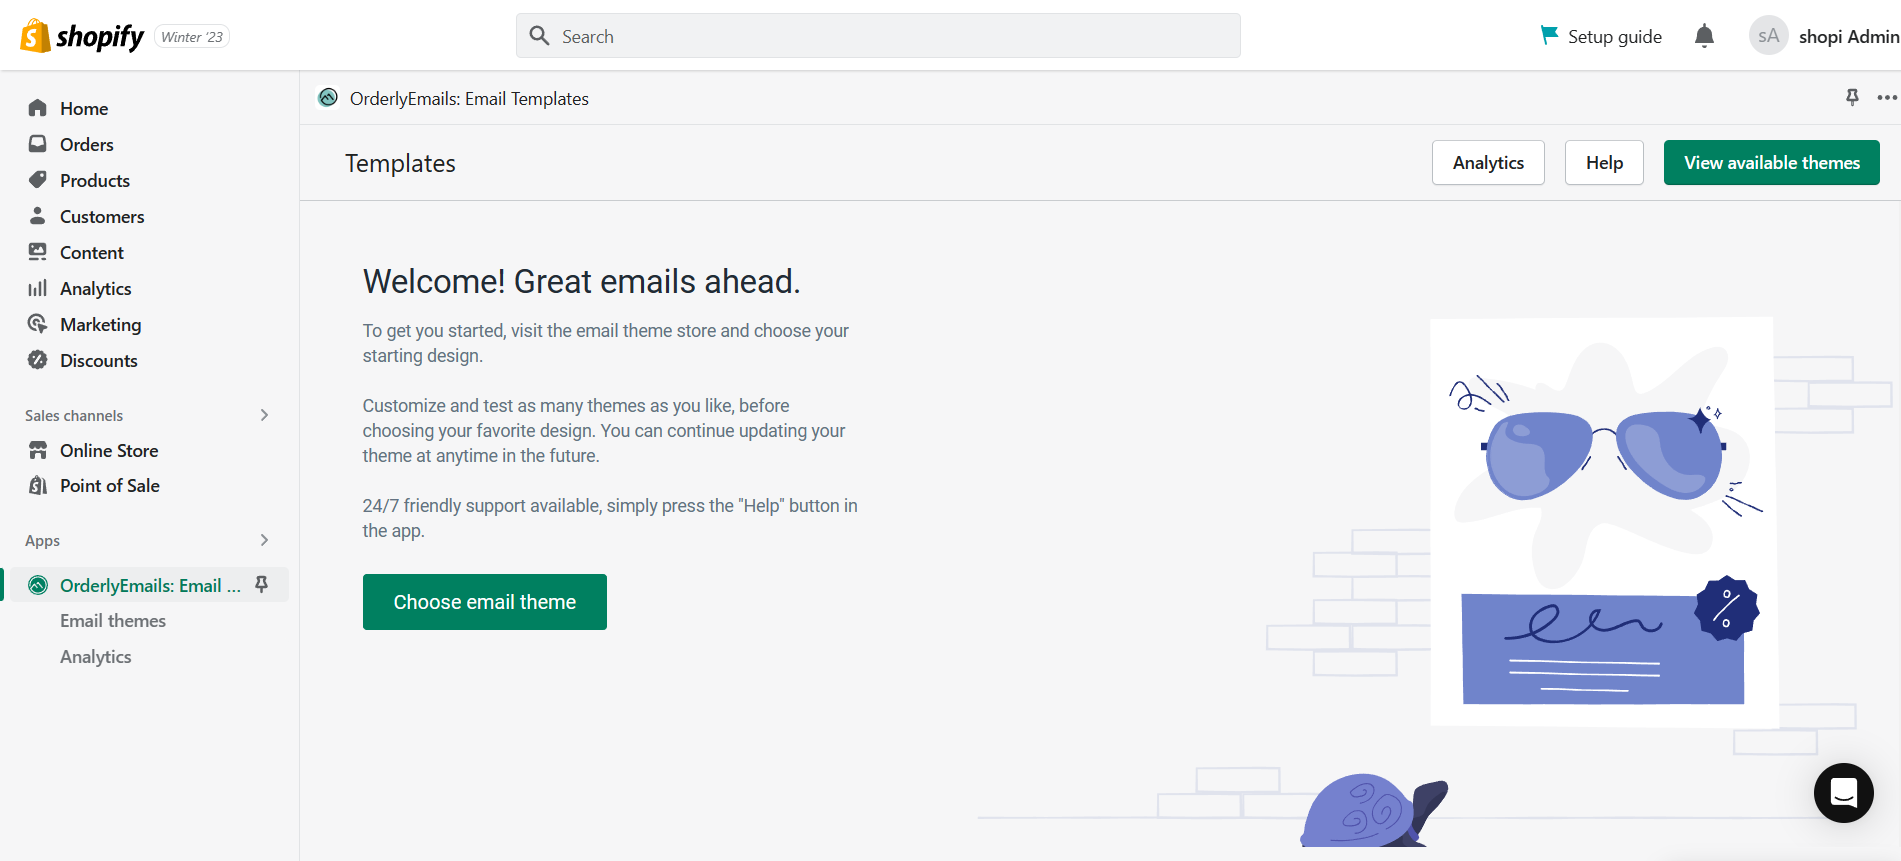This screenshot has height=861, width=1901.
Task: Click the Shopify logo
Action: pyautogui.click(x=82, y=36)
